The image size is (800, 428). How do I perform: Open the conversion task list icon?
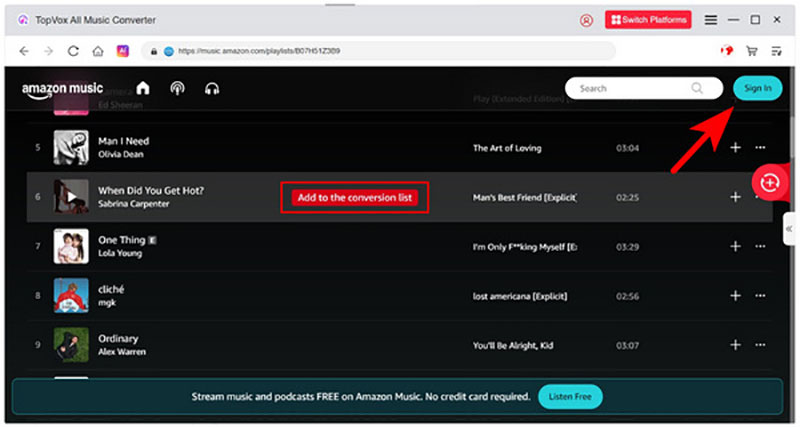tap(777, 51)
